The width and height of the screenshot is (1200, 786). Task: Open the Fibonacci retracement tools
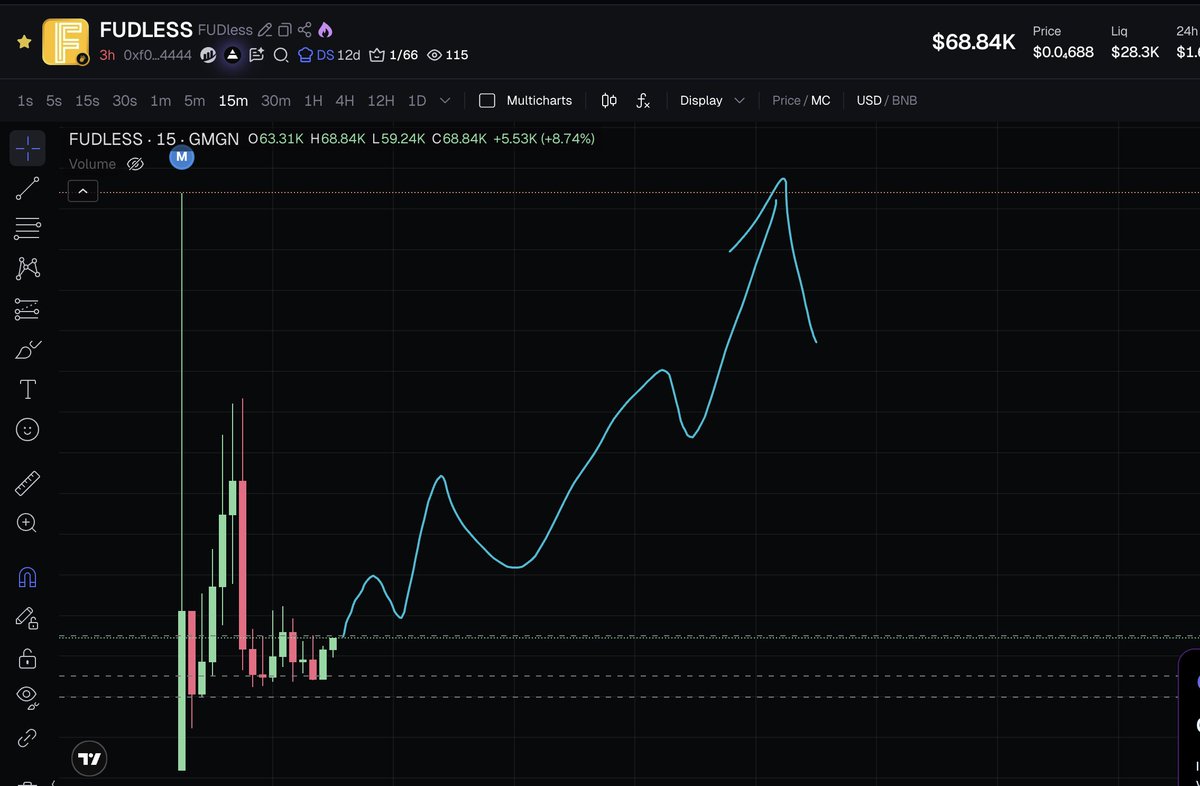27,228
